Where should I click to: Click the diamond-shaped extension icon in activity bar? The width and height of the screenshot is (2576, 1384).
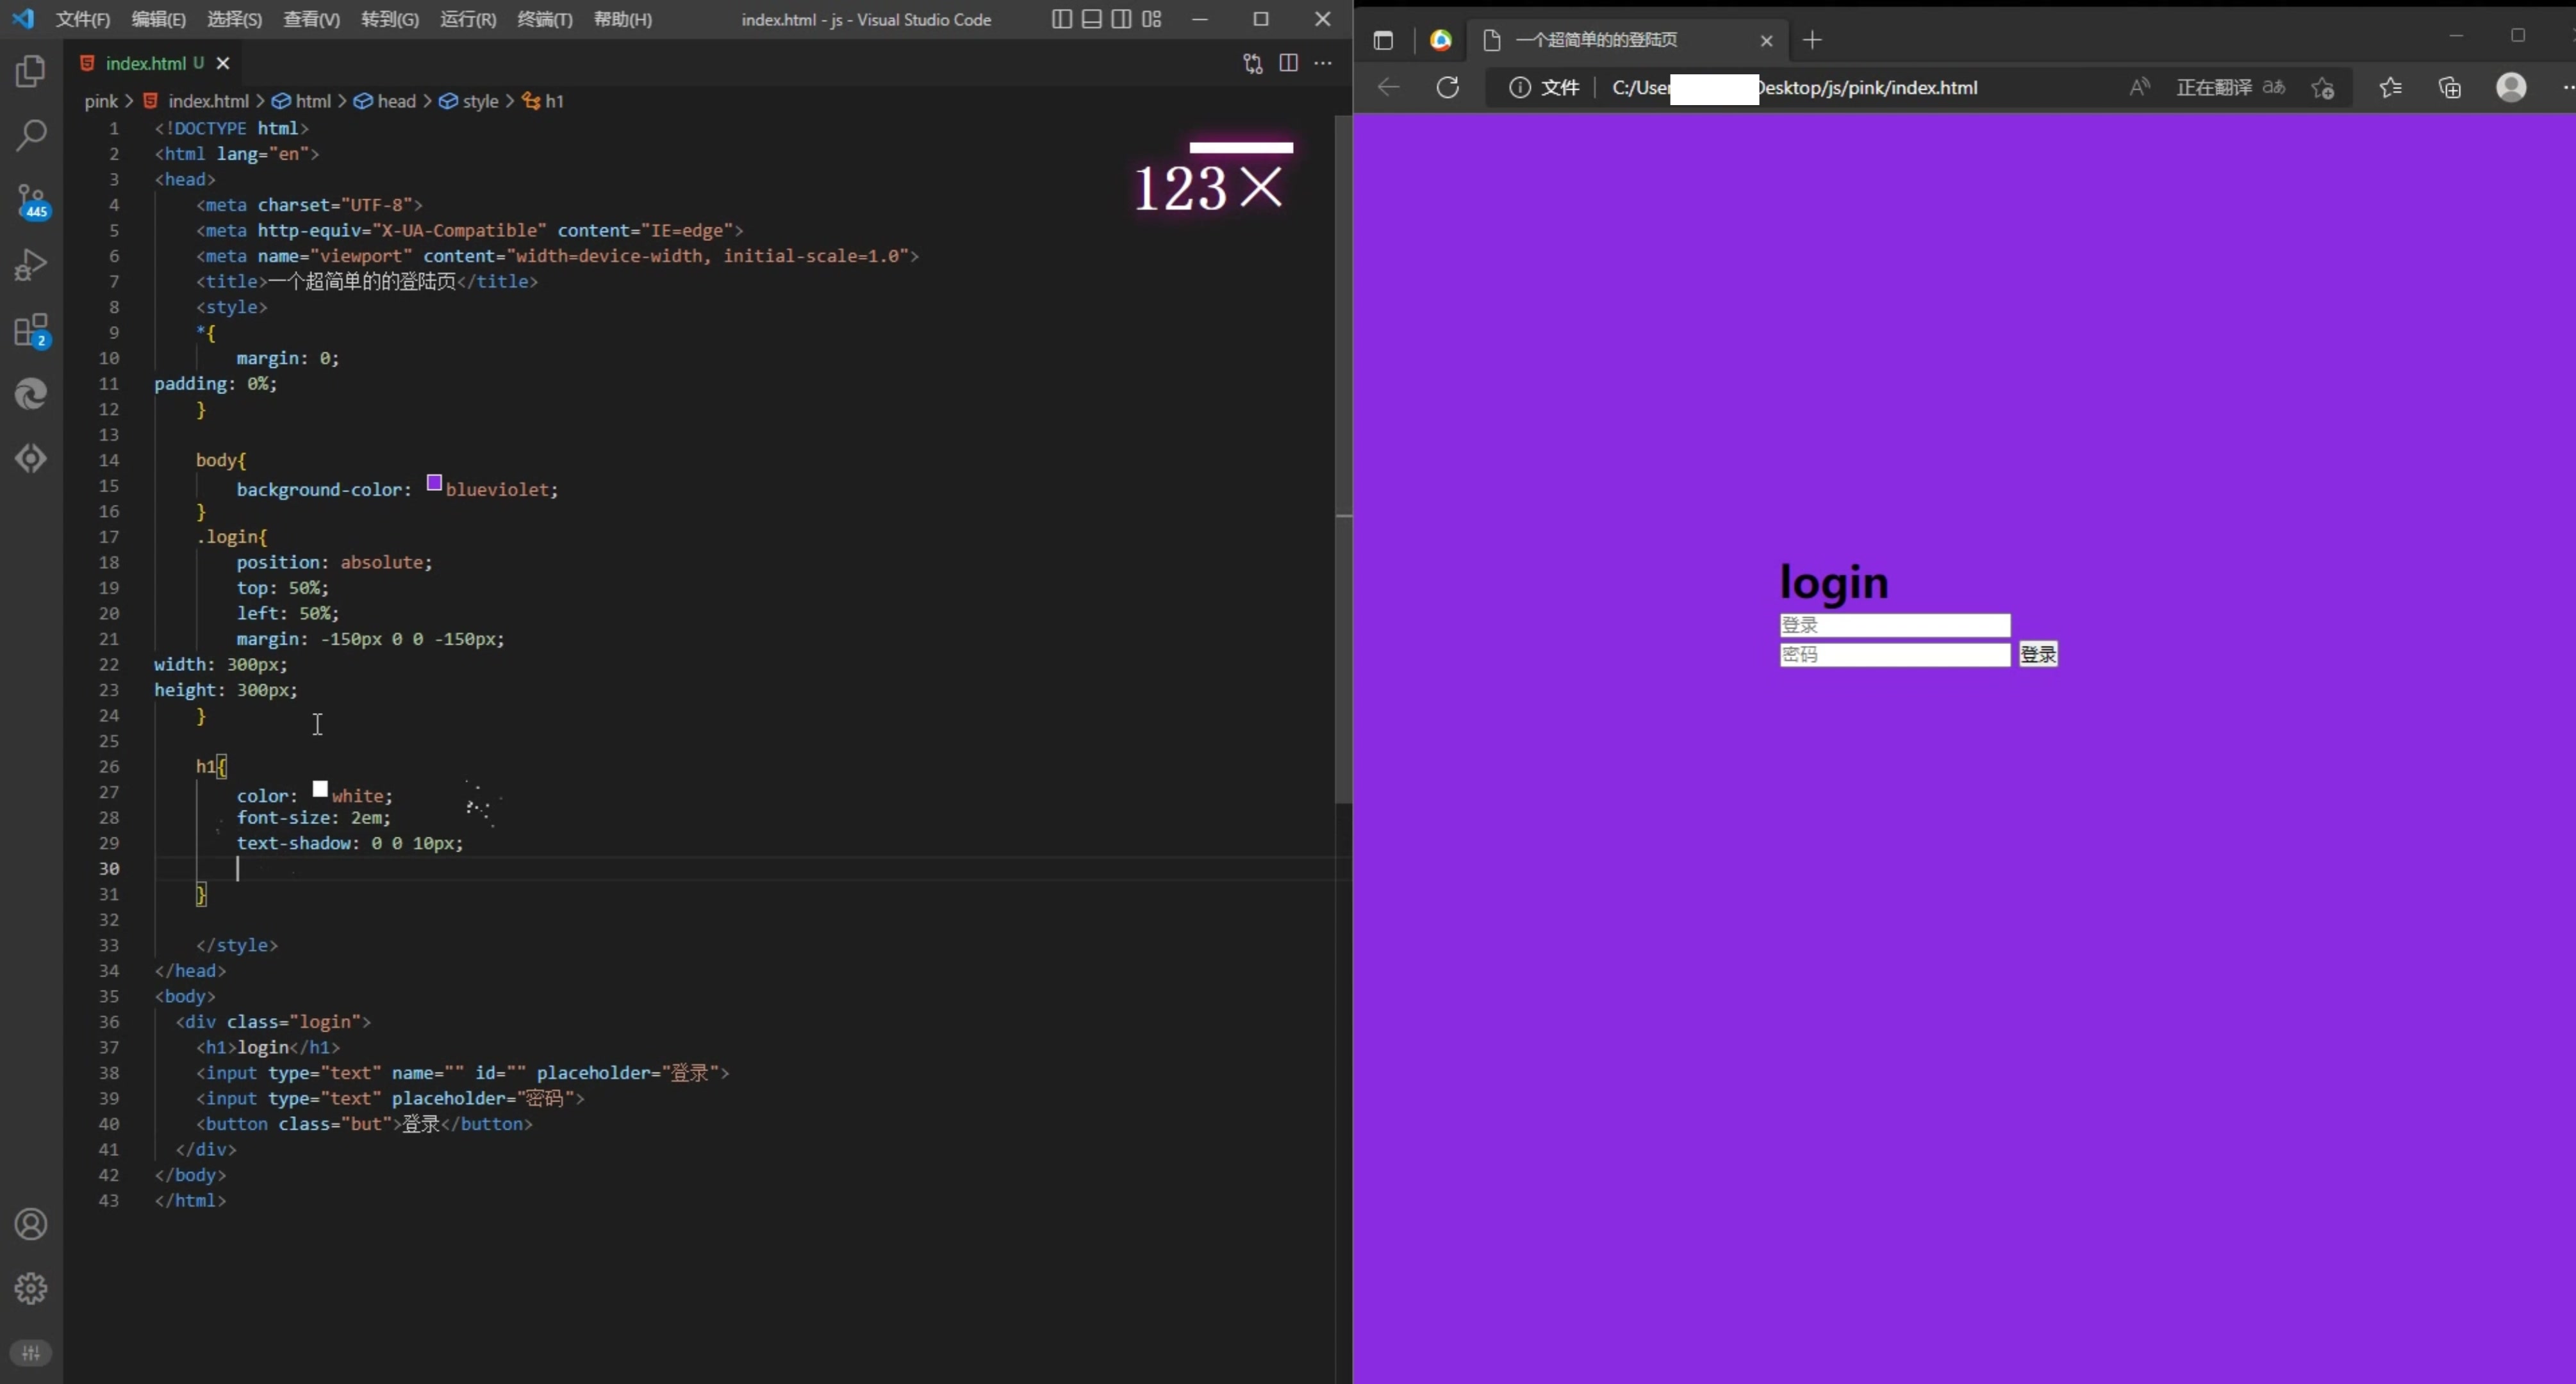point(31,458)
